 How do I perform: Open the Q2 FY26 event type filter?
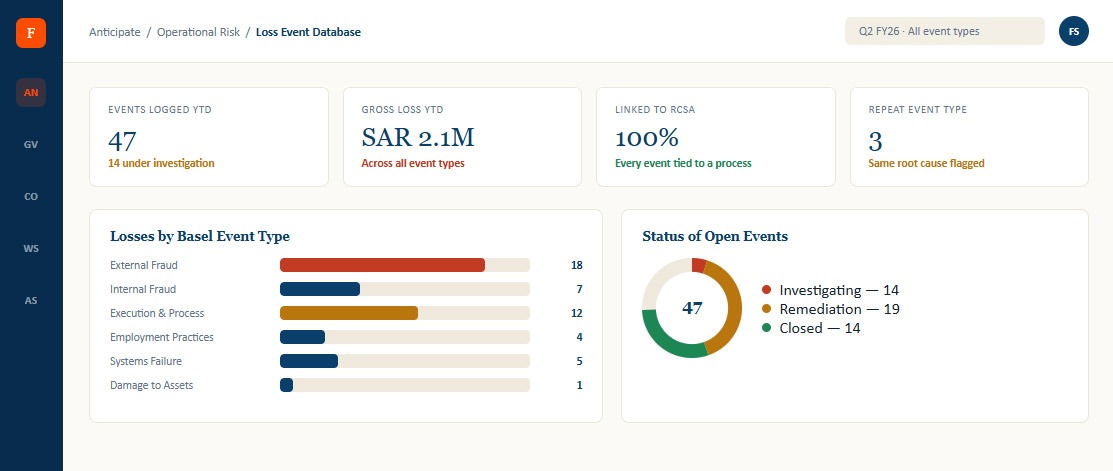pos(944,31)
